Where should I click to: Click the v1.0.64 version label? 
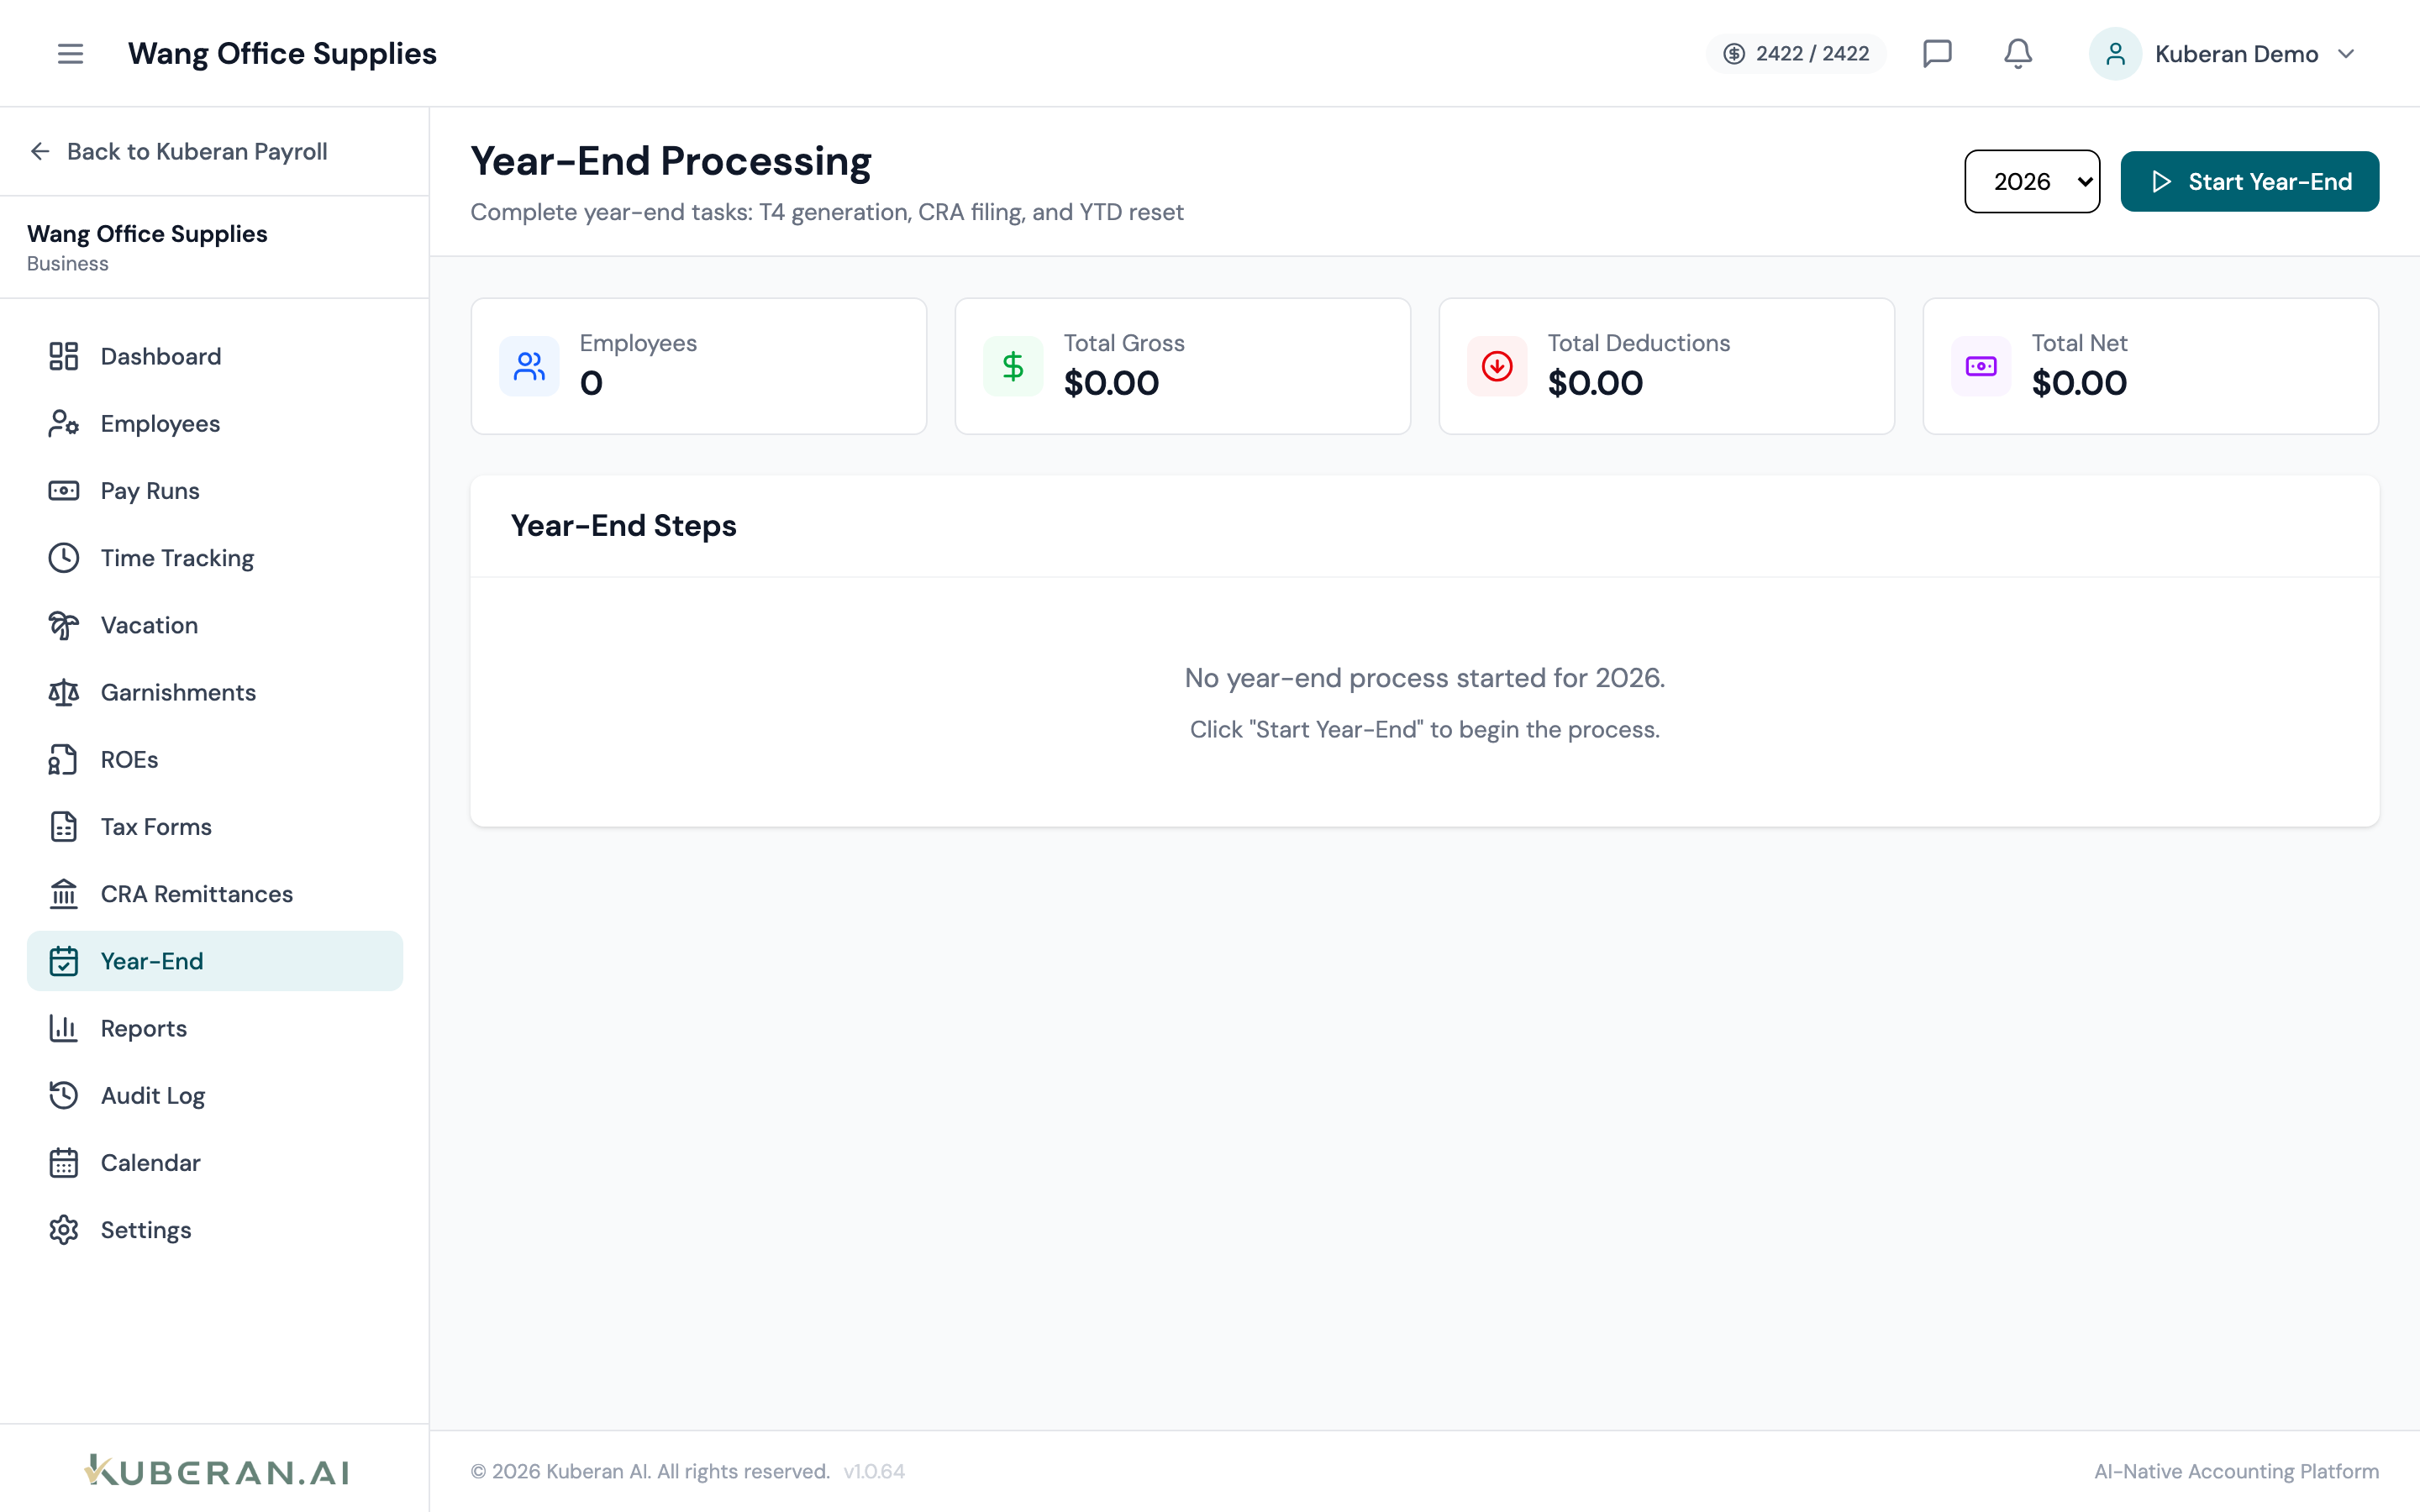click(x=874, y=1471)
